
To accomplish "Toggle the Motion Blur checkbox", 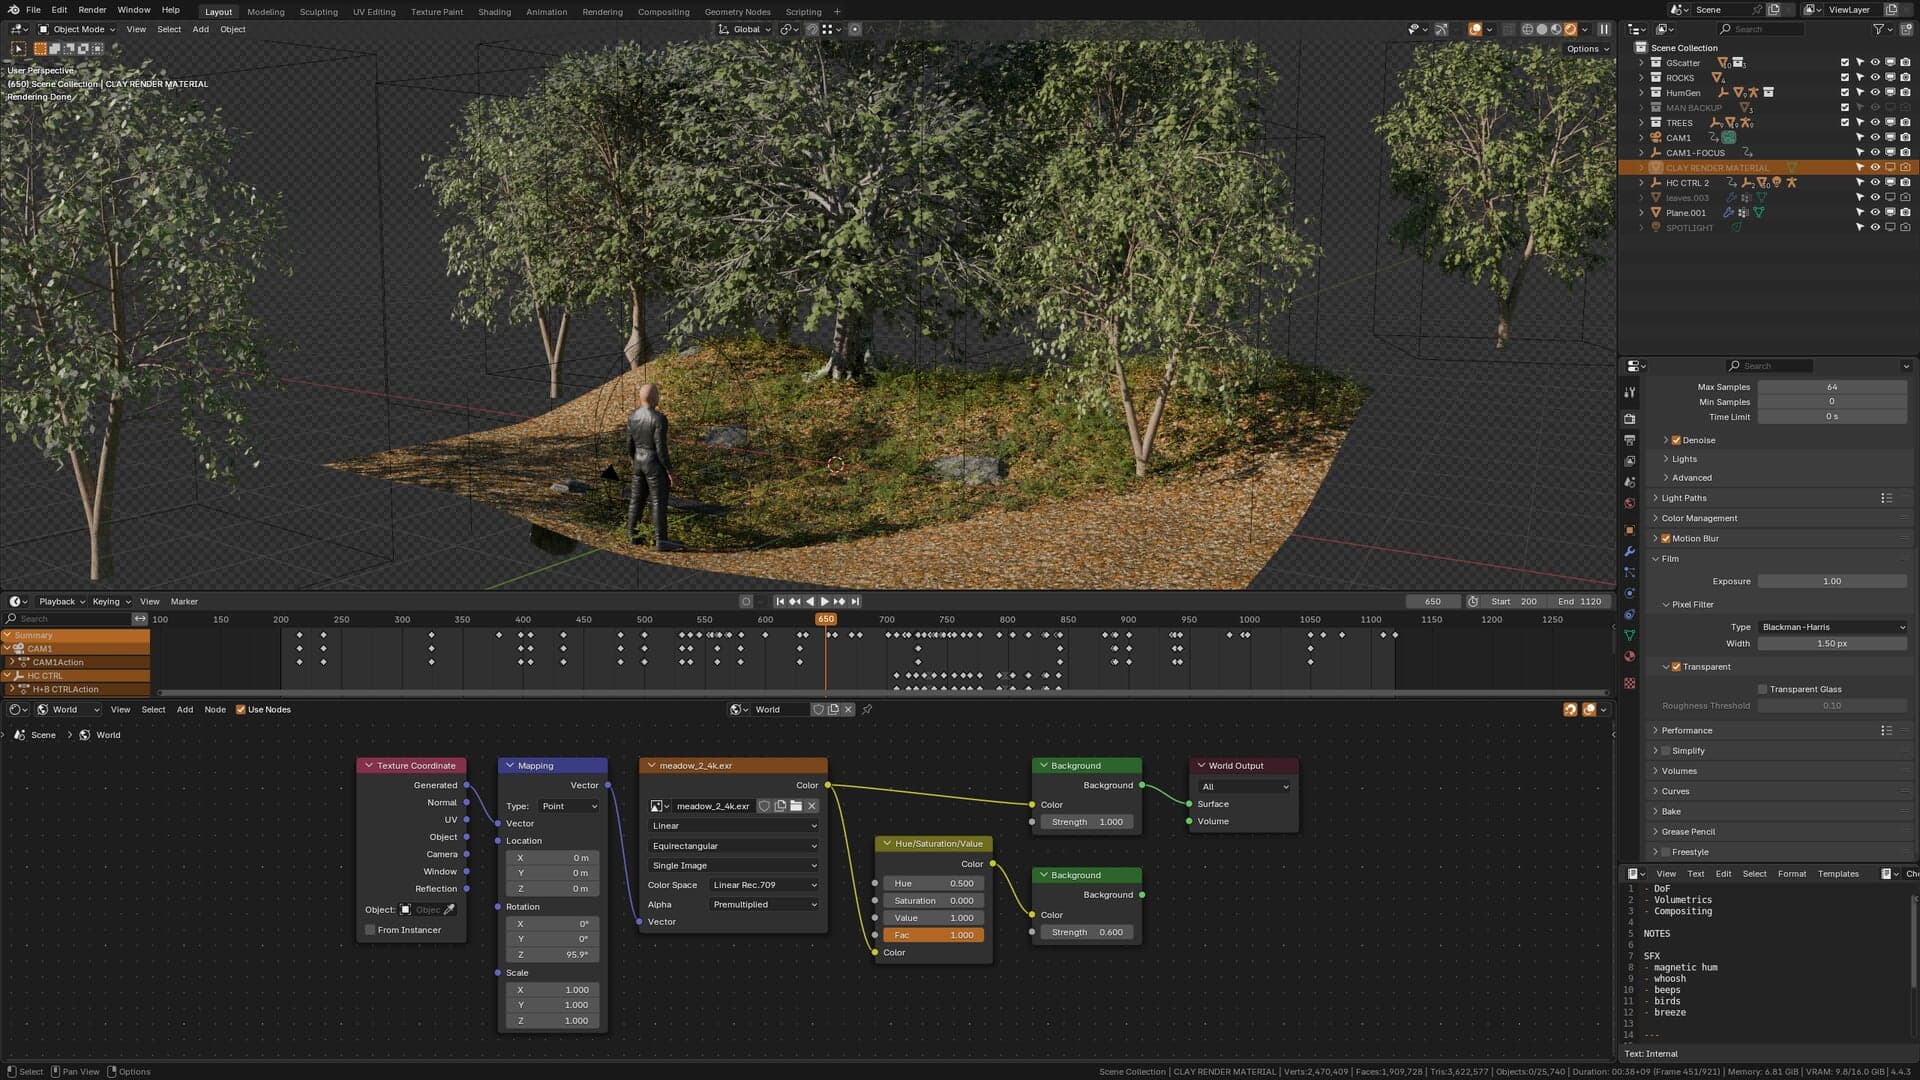I will (x=1666, y=538).
